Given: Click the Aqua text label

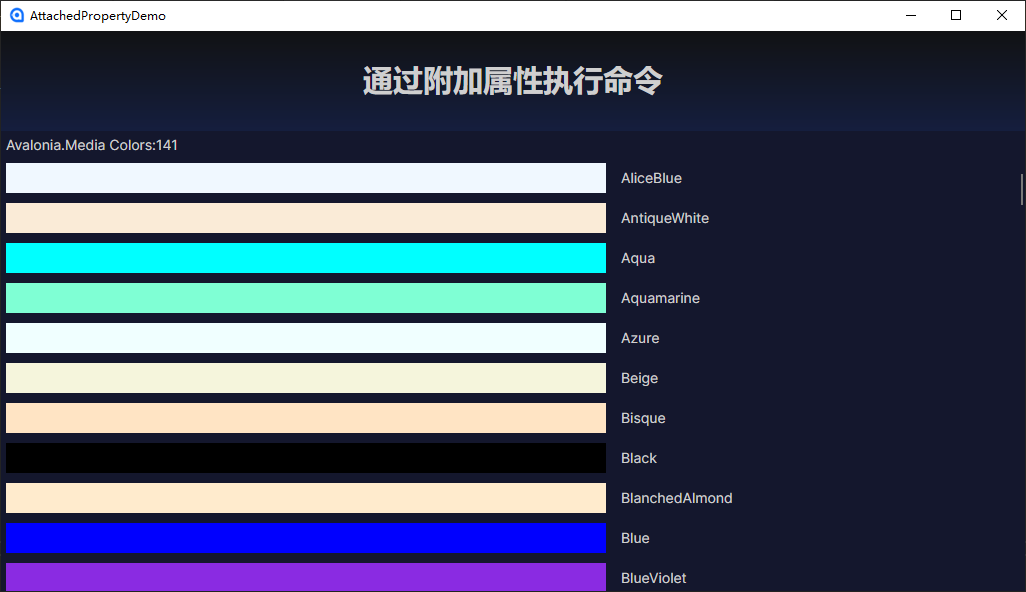Looking at the screenshot, I should [x=638, y=257].
